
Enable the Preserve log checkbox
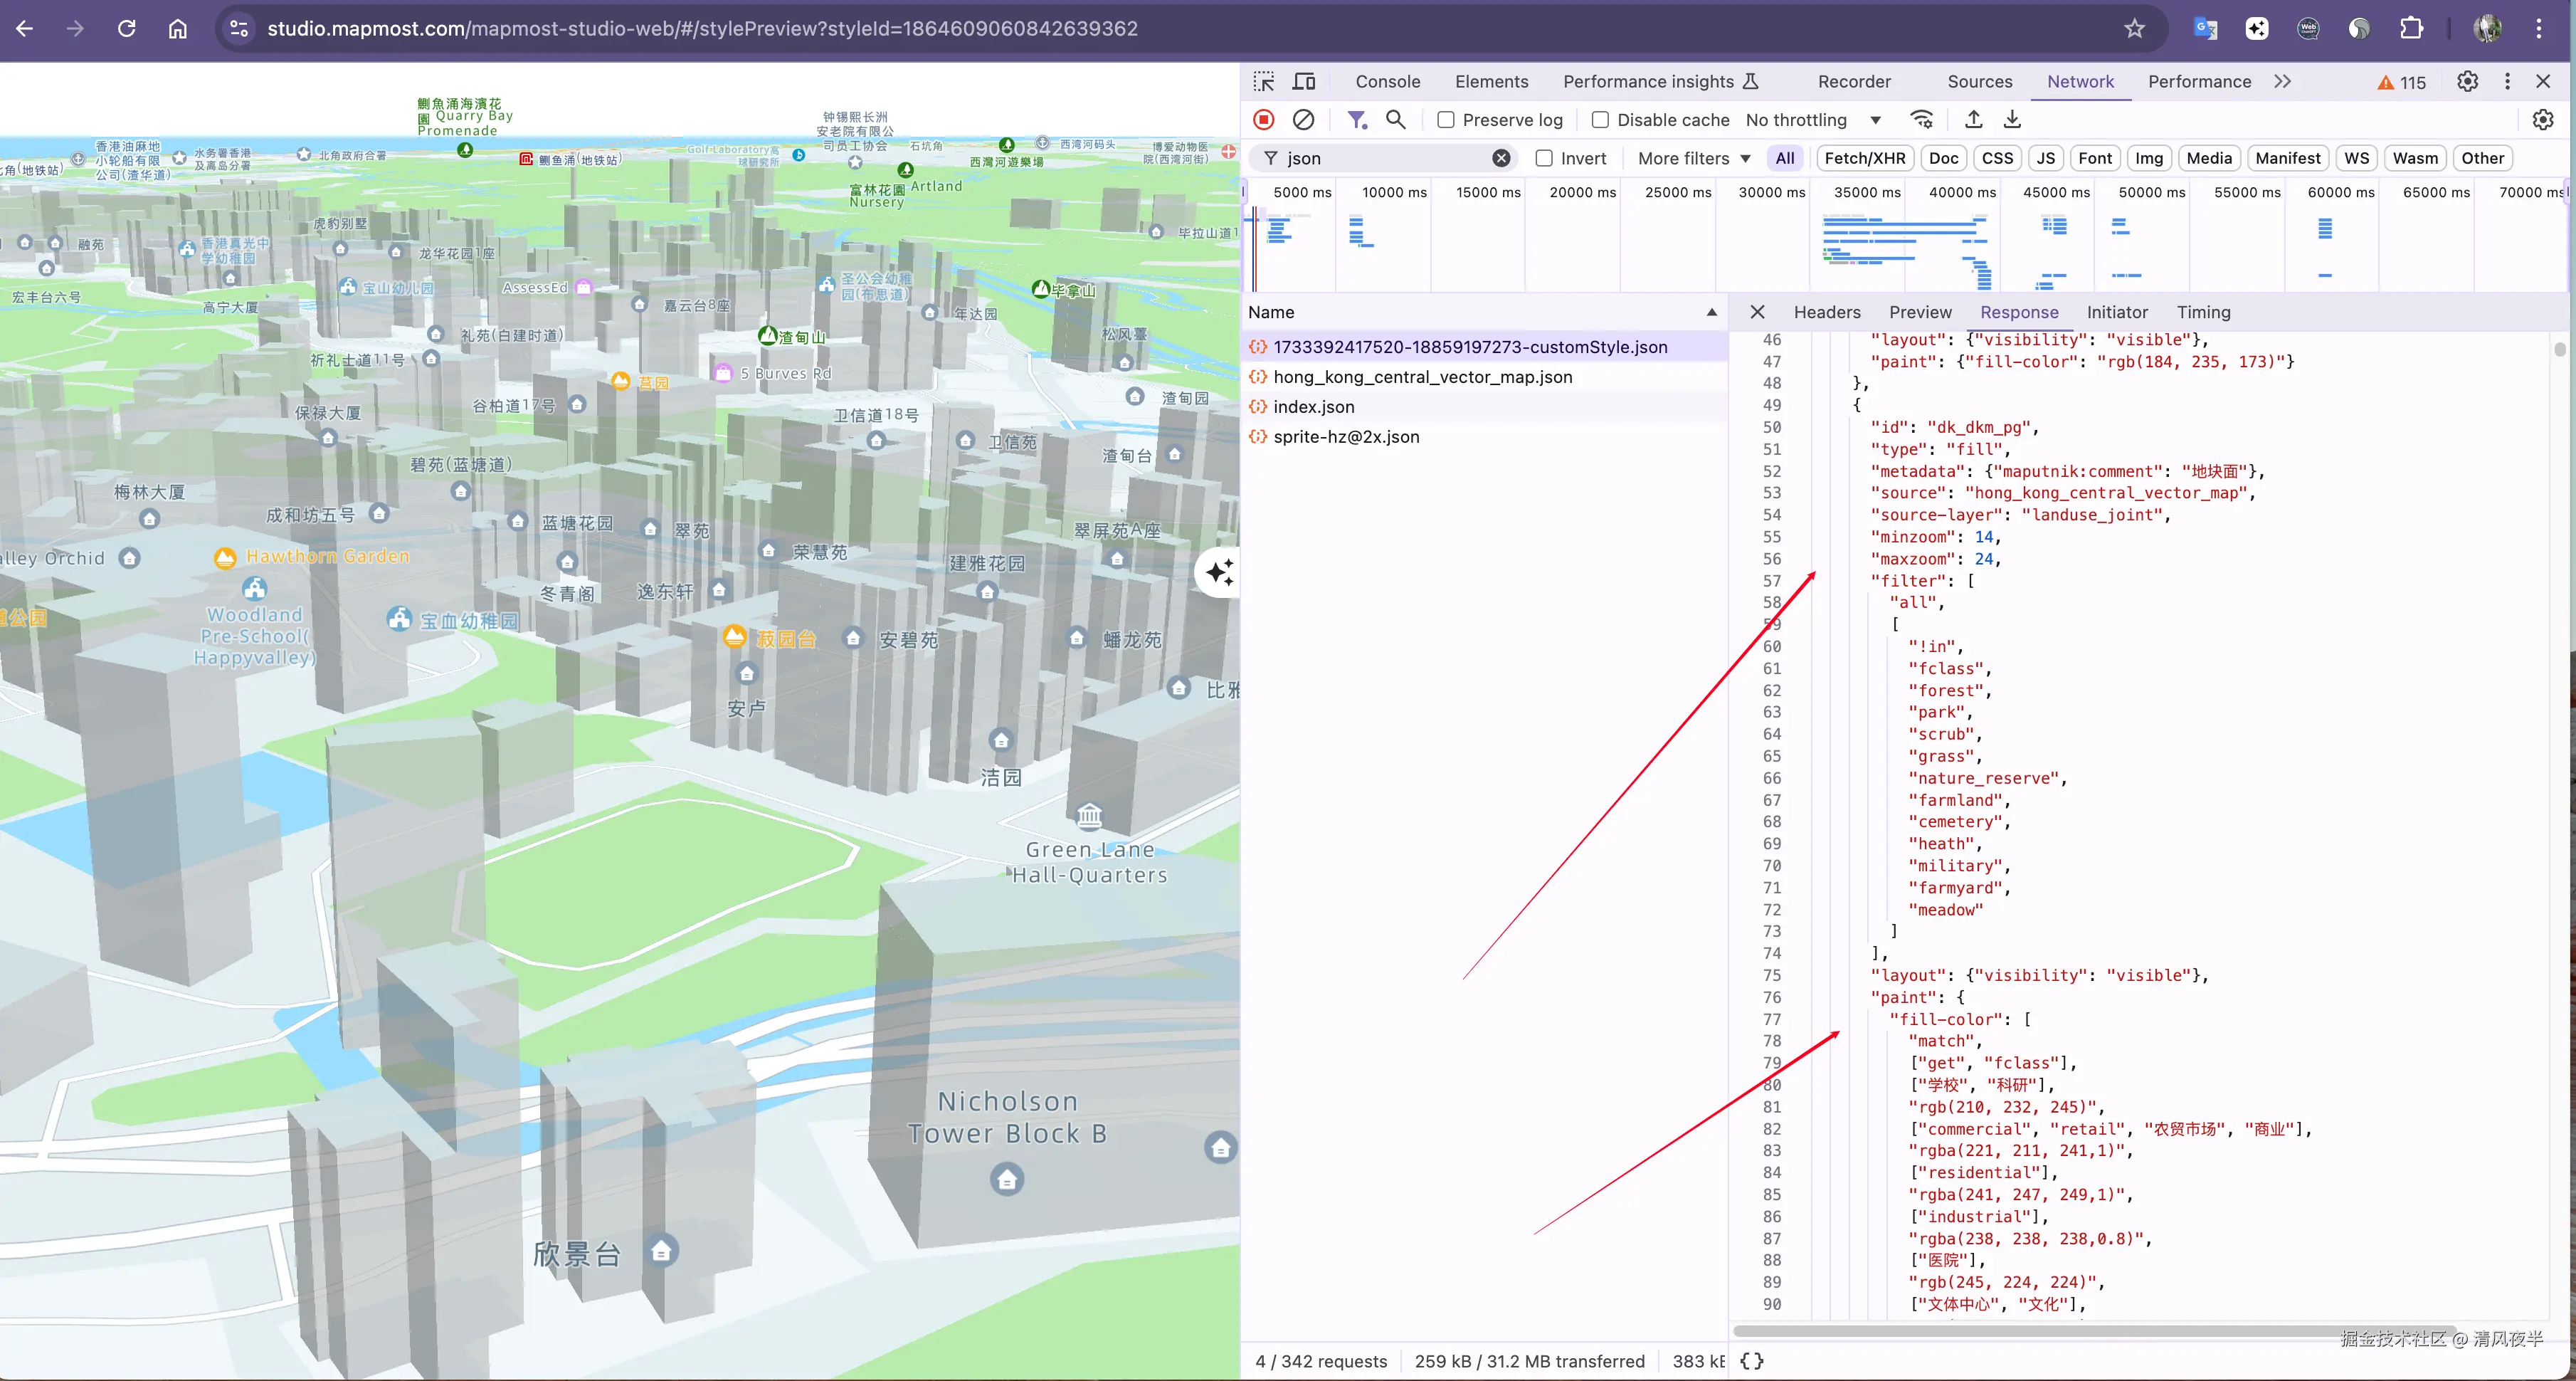1446,120
